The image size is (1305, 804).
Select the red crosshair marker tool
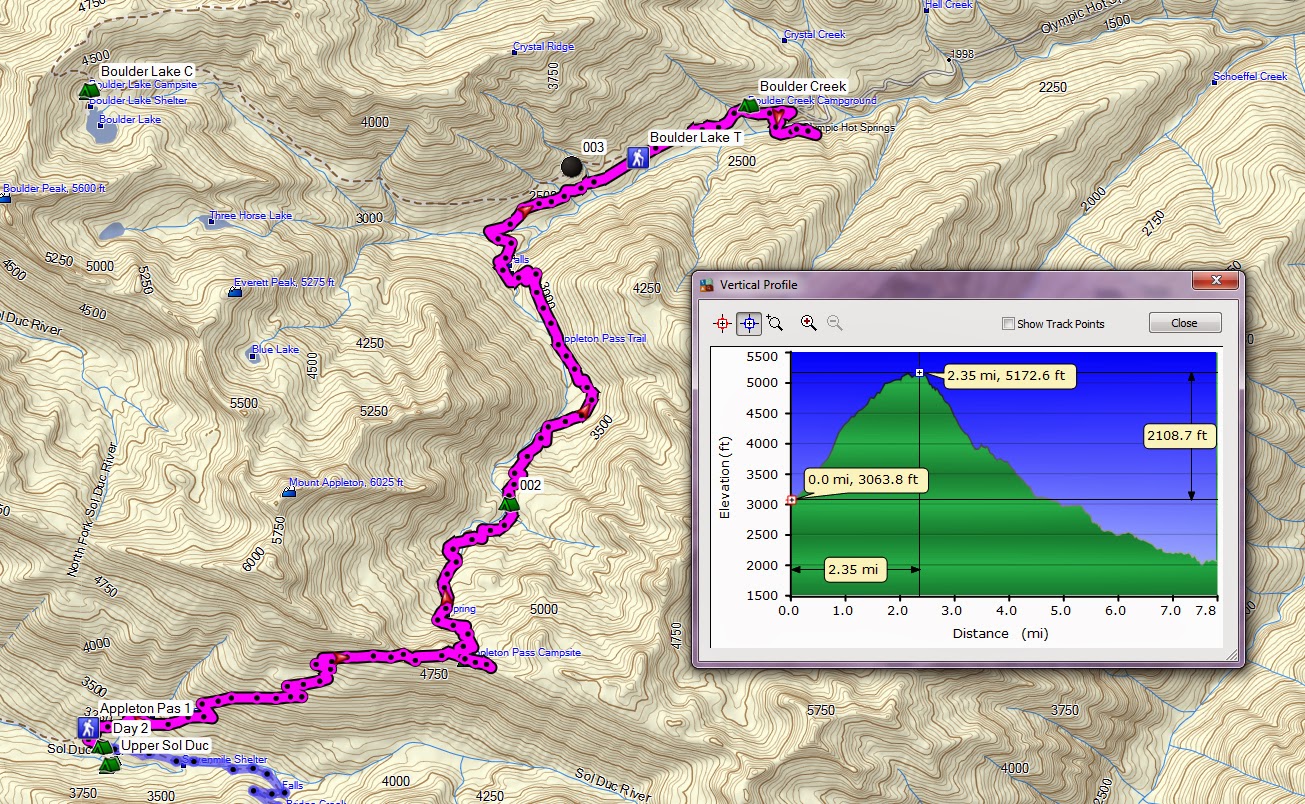point(723,323)
